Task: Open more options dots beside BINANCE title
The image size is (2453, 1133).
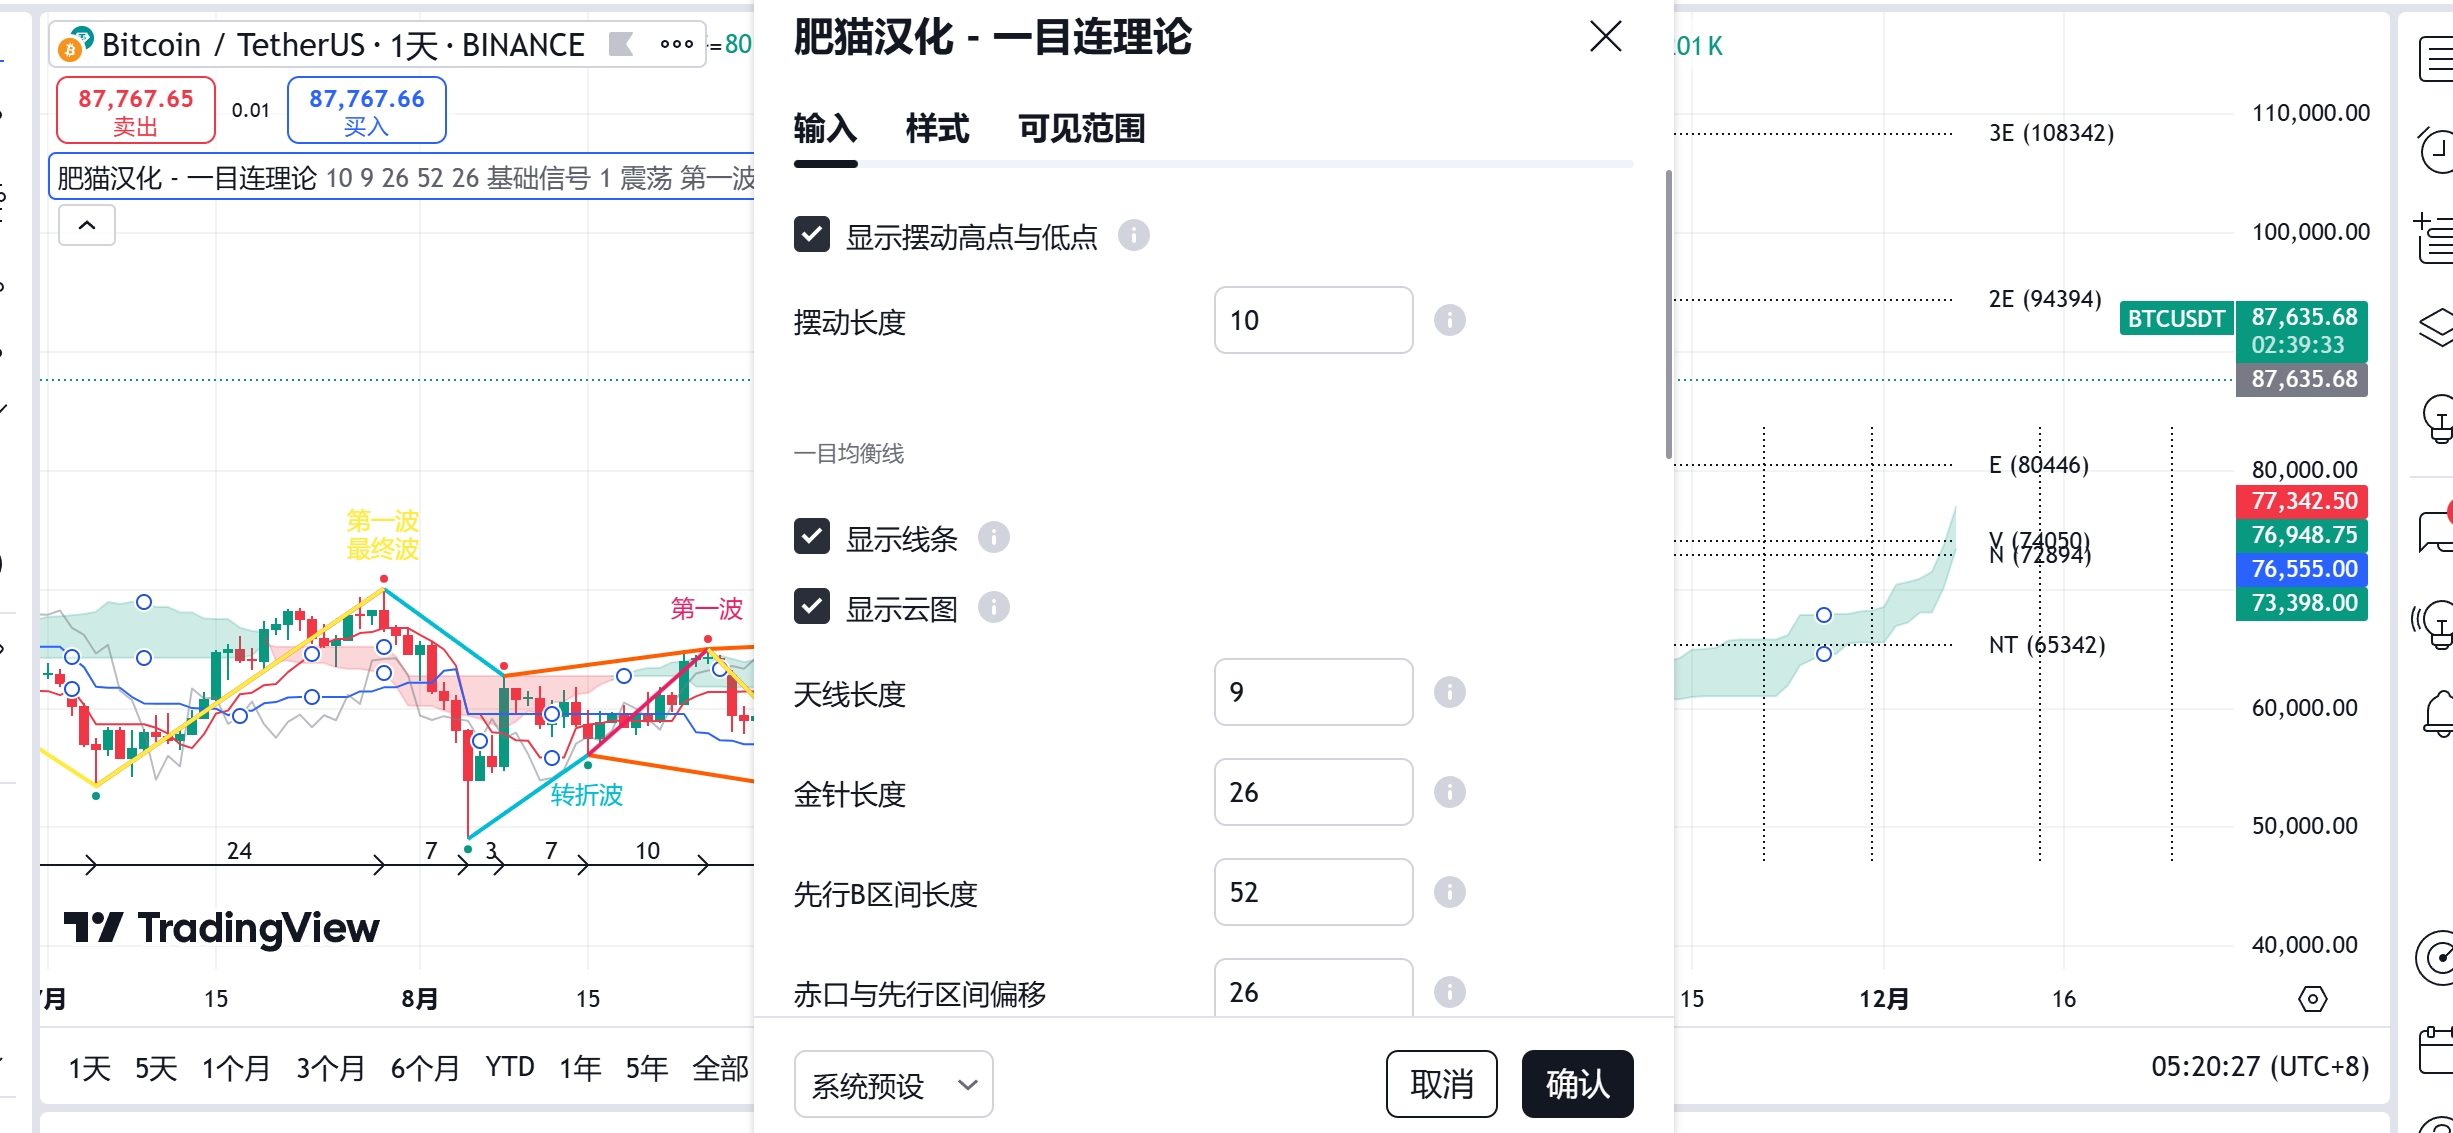Action: [x=676, y=44]
